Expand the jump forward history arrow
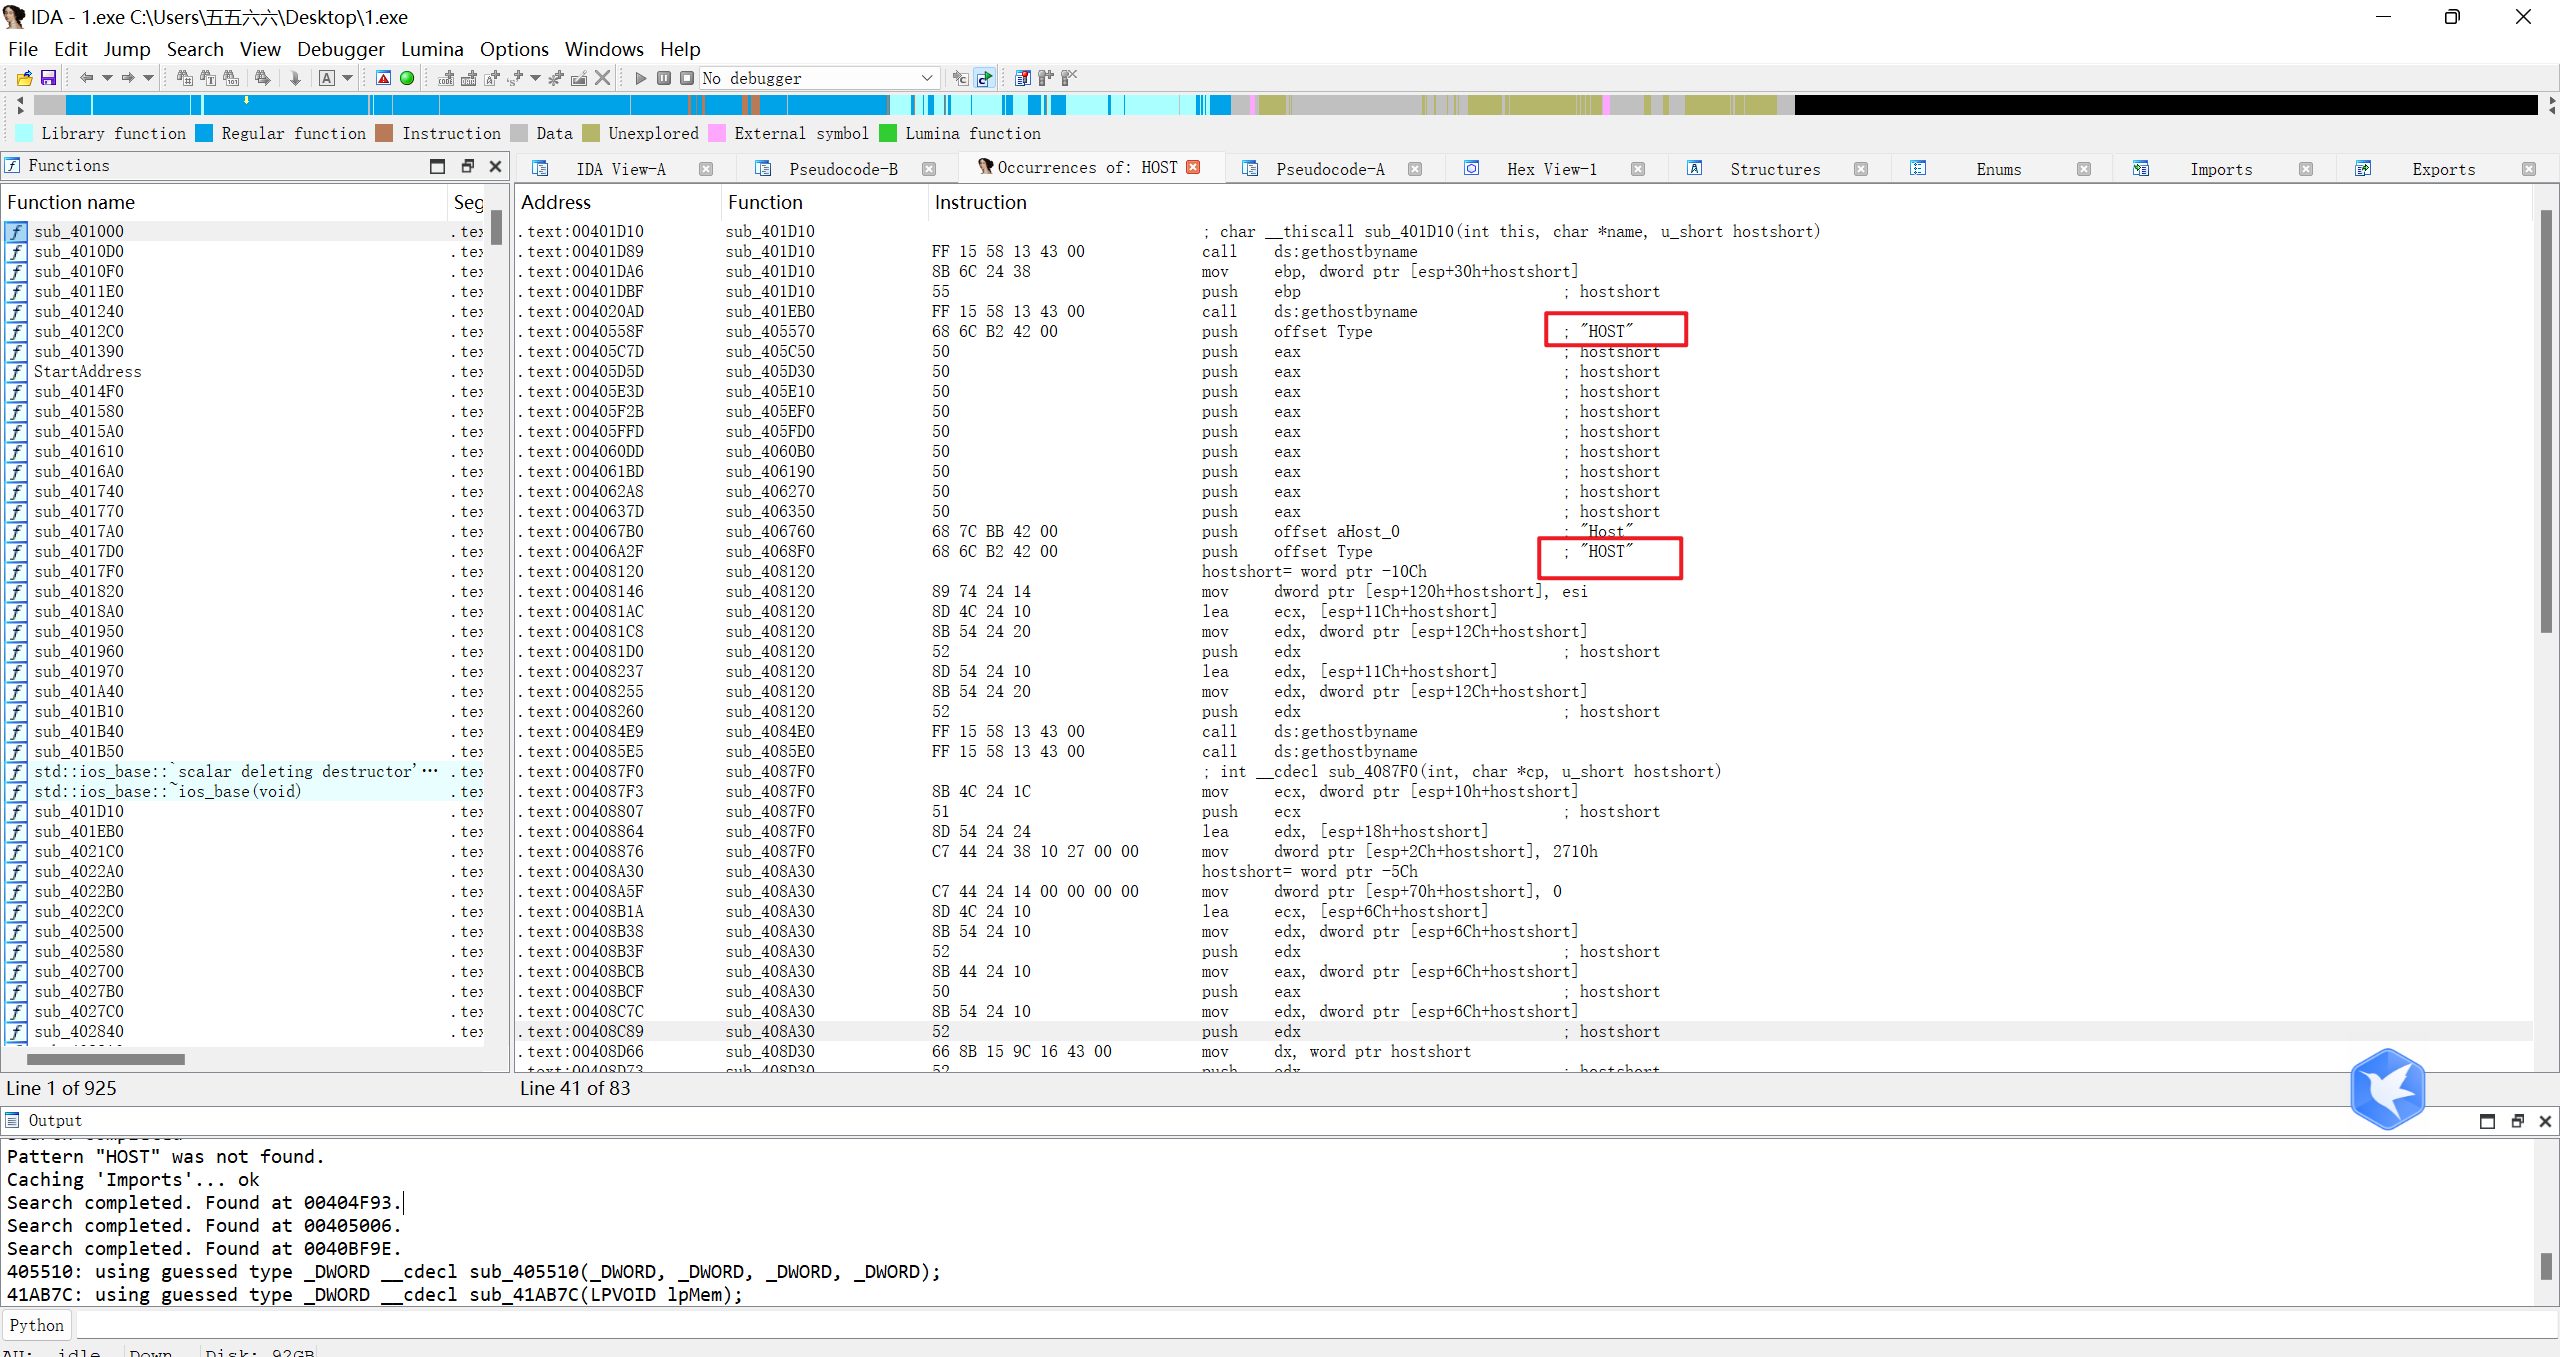Viewport: 2560px width, 1357px height. click(148, 78)
